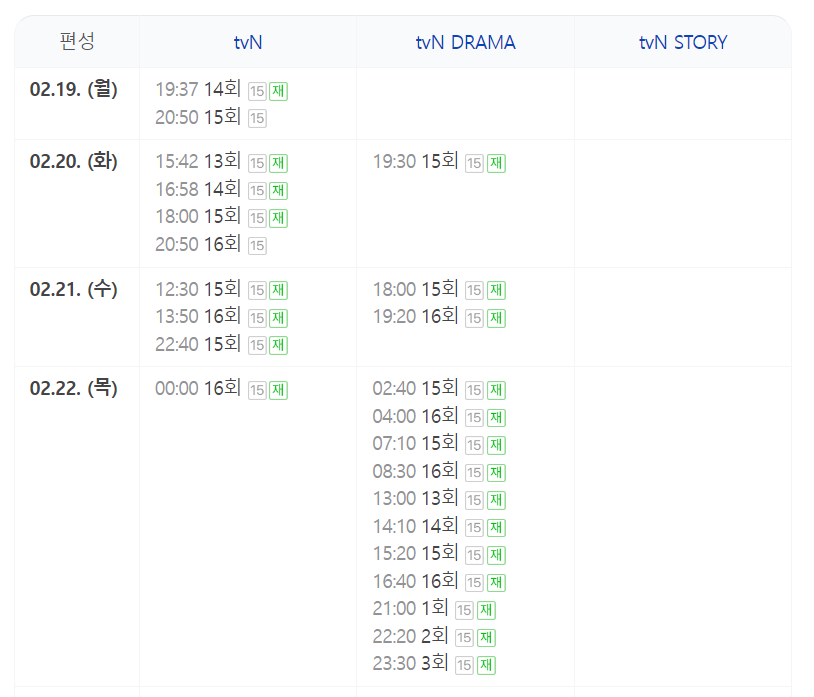Click the 15 age-rating badge beside 13:50 16회
Image resolution: width=814 pixels, height=697 pixels.
coord(257,318)
